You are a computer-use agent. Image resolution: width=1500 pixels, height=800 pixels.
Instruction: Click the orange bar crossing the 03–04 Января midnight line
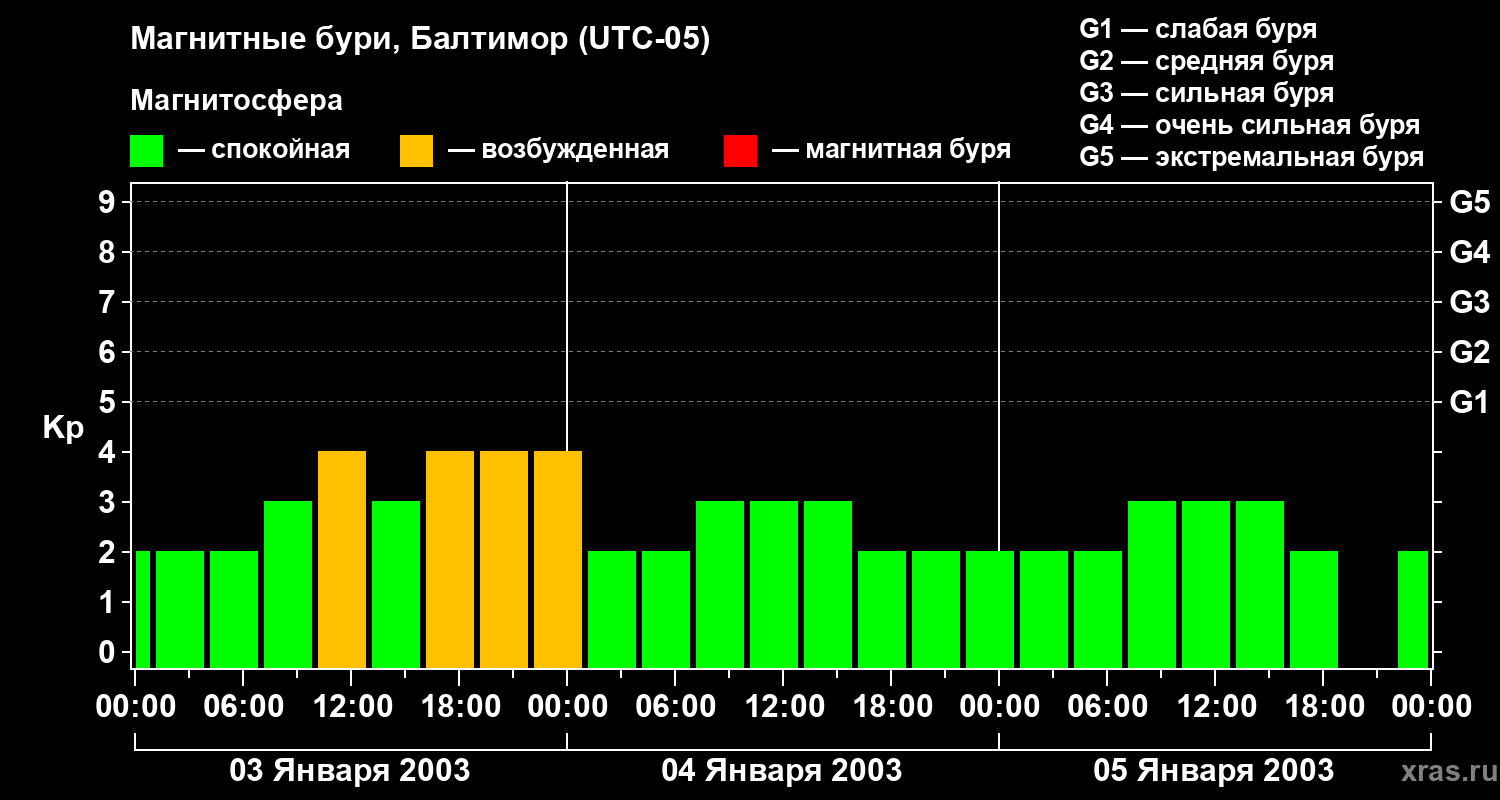[558, 559]
